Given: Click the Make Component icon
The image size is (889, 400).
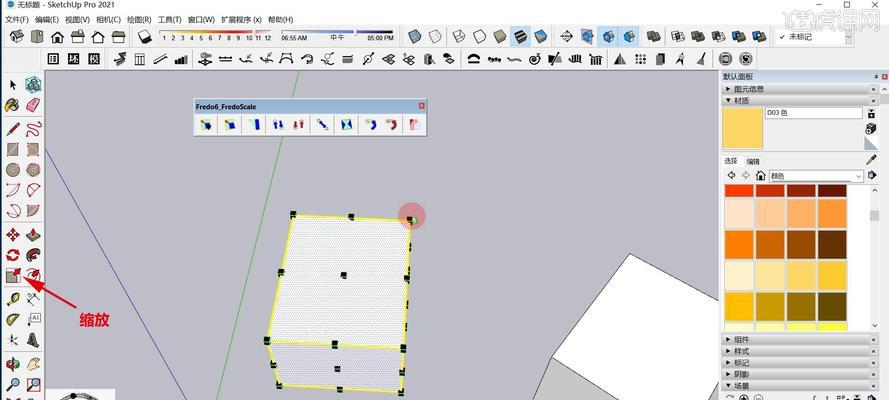Looking at the screenshot, I should 33,85.
